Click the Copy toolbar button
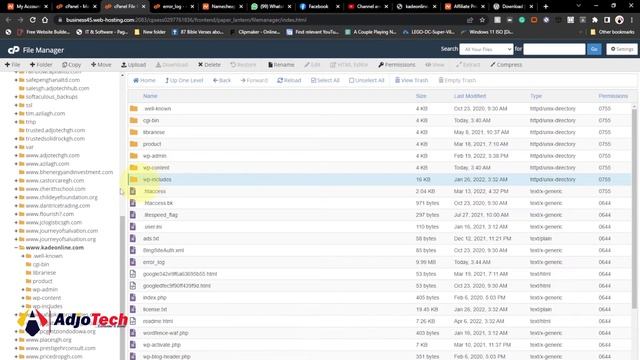This screenshot has height=360, width=640. (x=71, y=64)
